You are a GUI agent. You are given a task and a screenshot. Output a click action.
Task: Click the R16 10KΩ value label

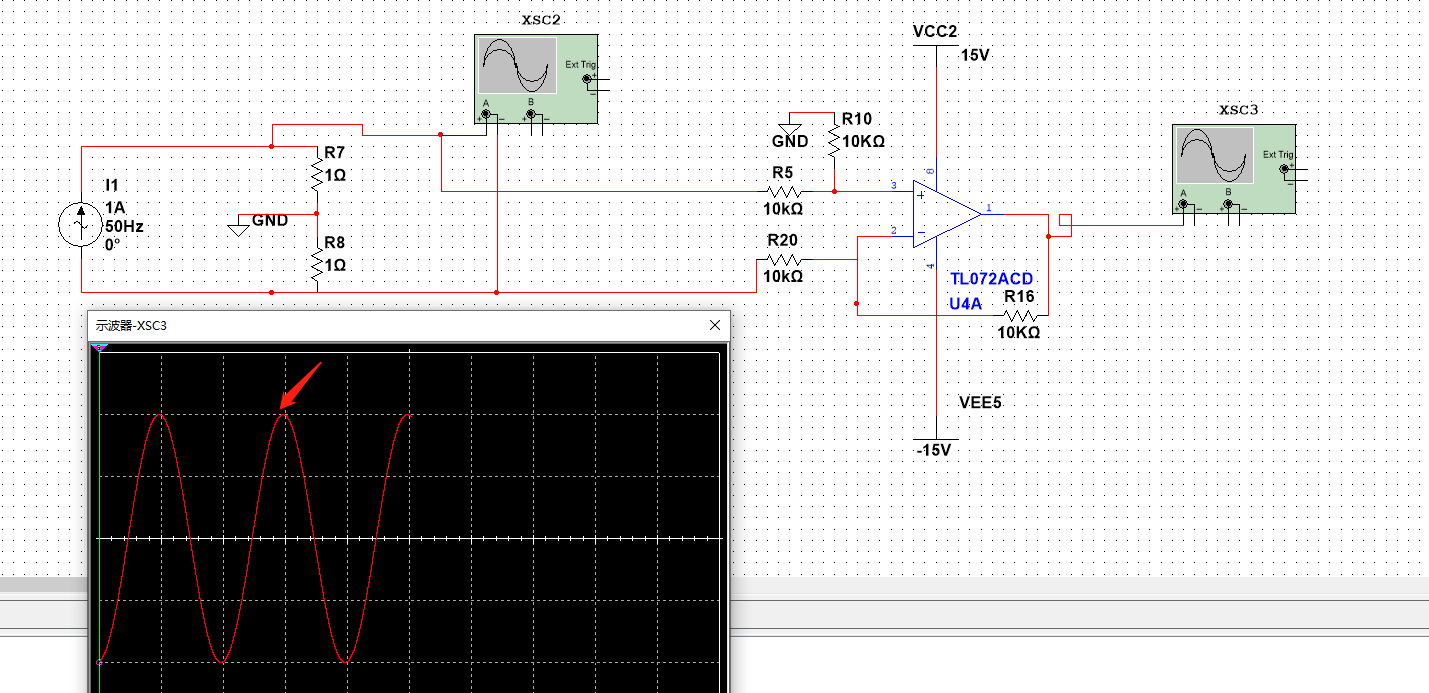(1019, 332)
